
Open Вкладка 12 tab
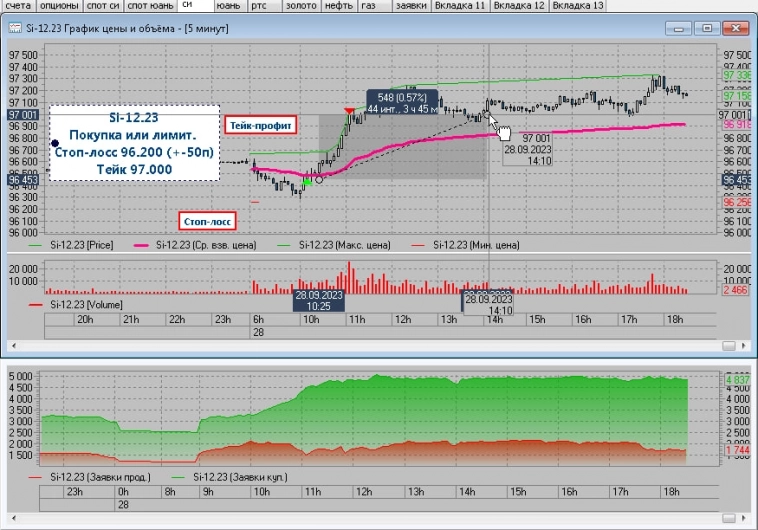pos(519,6)
